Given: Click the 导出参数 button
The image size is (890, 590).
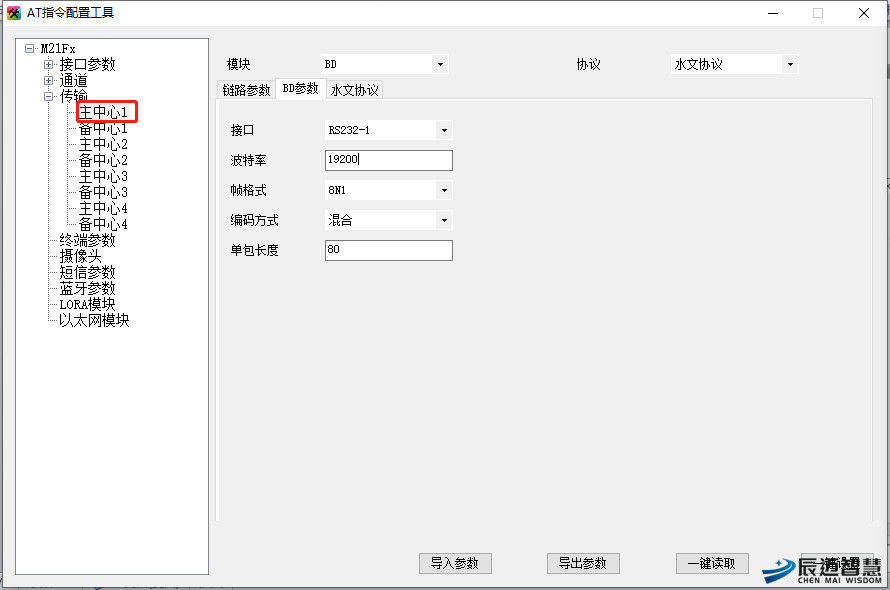Looking at the screenshot, I should (583, 563).
